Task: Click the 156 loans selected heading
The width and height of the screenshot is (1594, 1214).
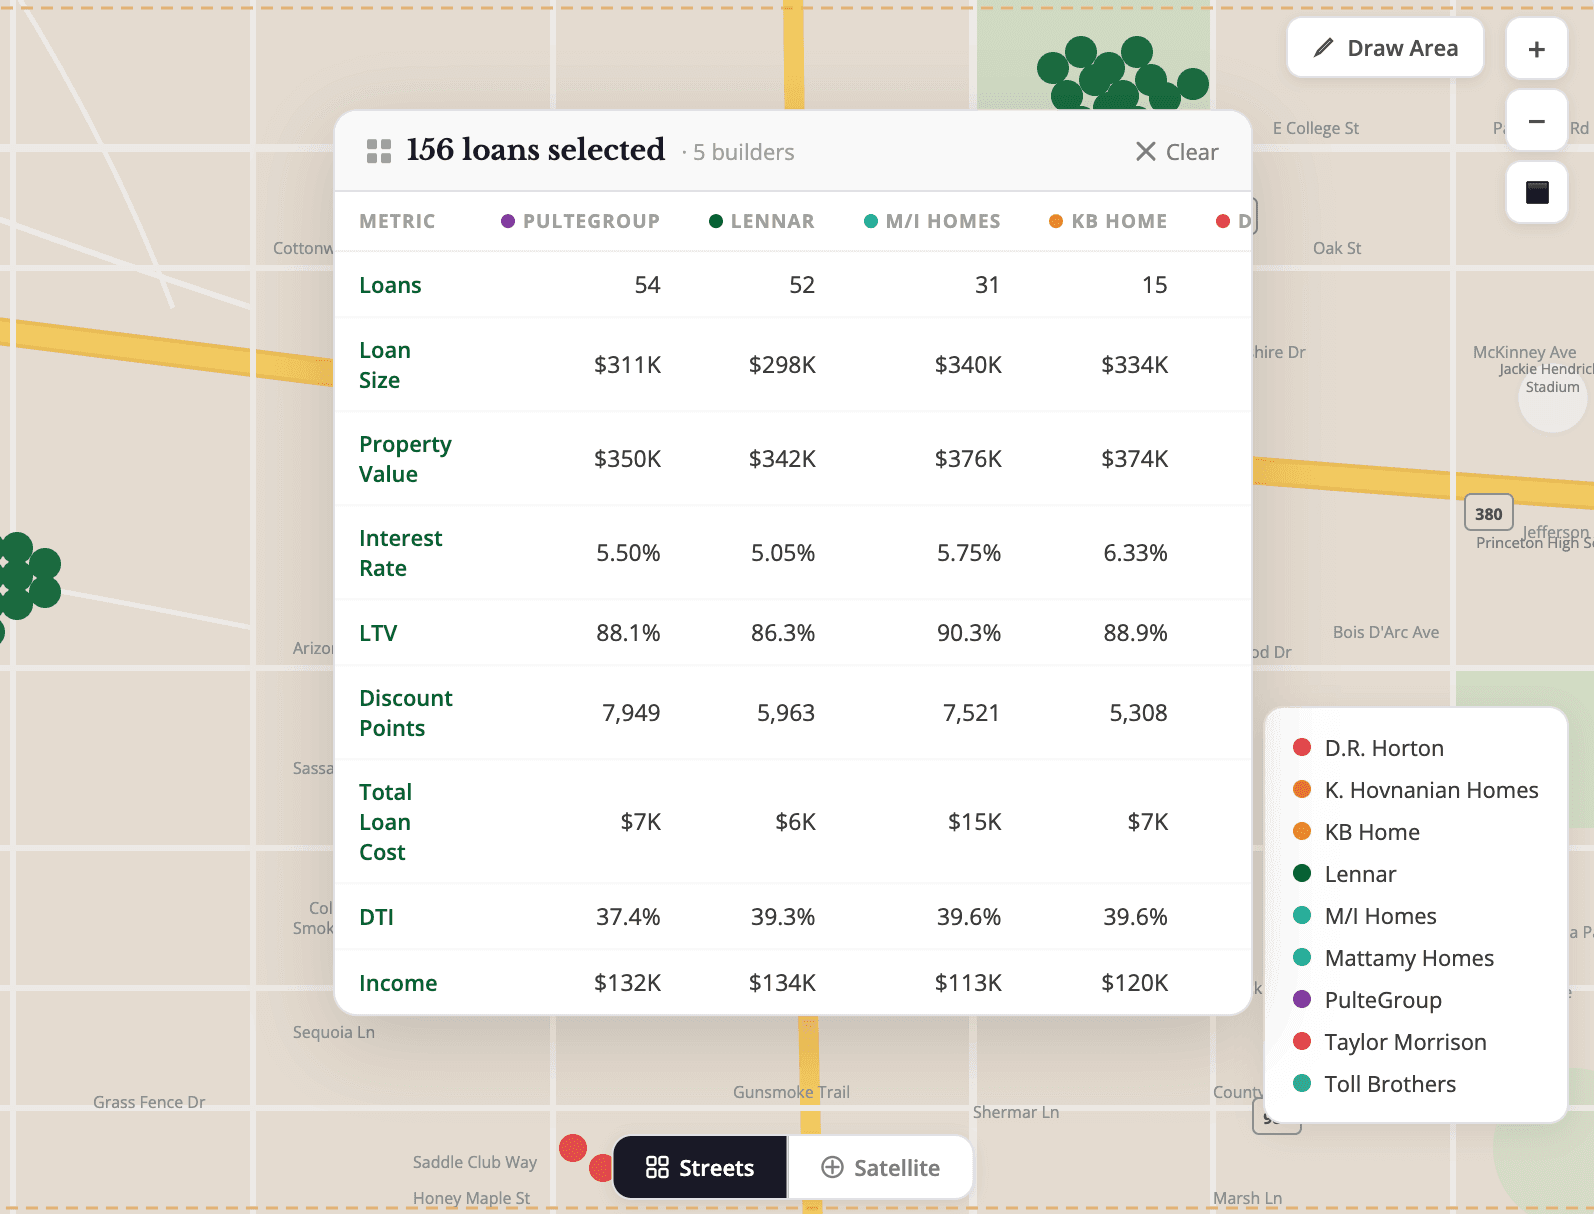Action: tap(535, 150)
